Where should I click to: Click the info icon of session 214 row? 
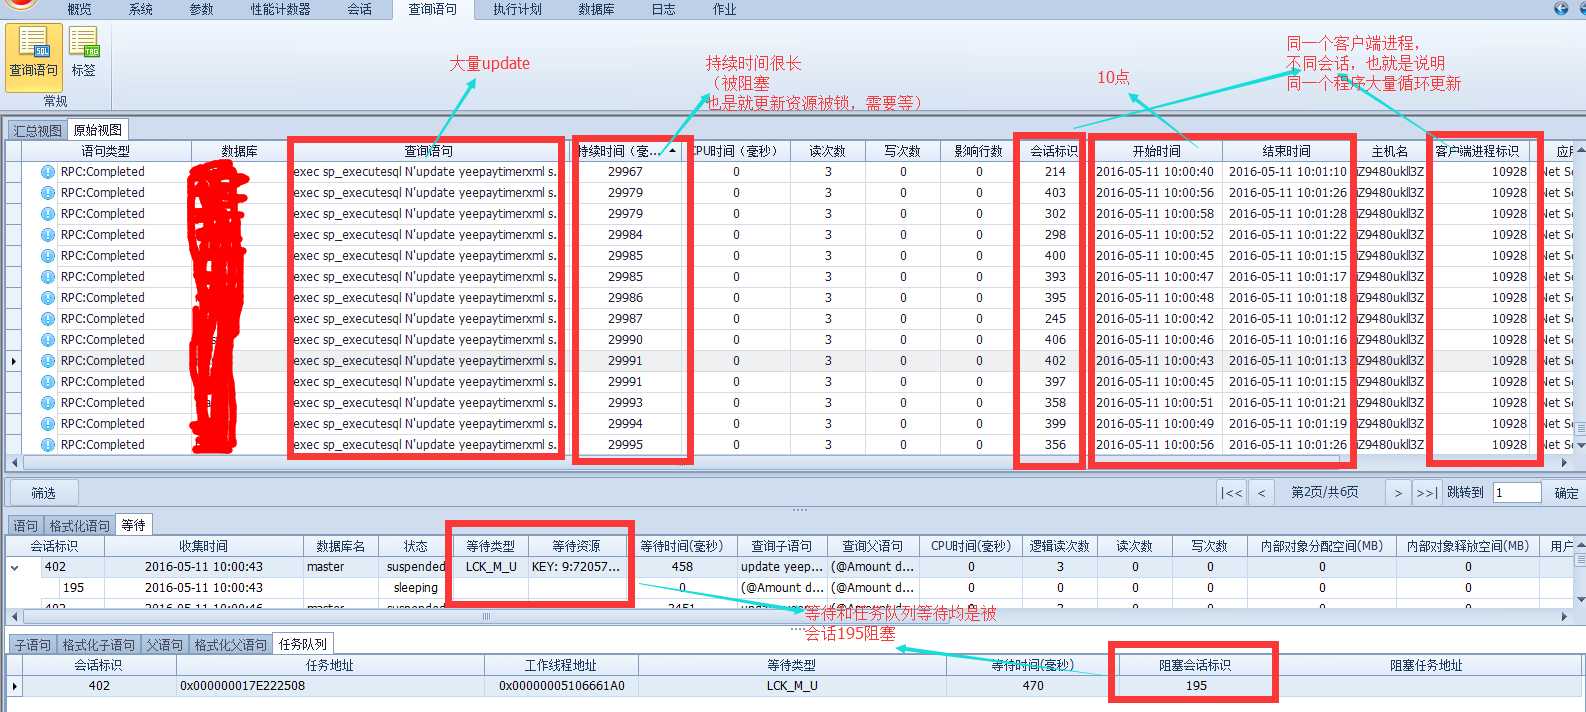point(48,172)
